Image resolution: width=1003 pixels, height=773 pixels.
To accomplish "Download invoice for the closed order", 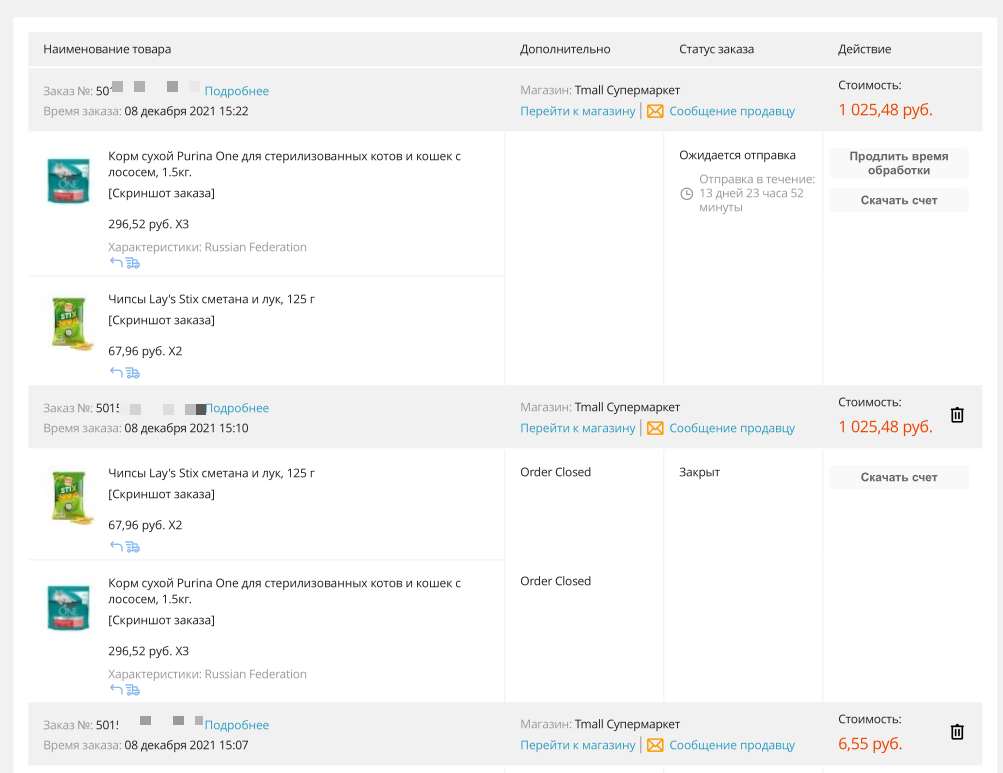I will tap(899, 477).
